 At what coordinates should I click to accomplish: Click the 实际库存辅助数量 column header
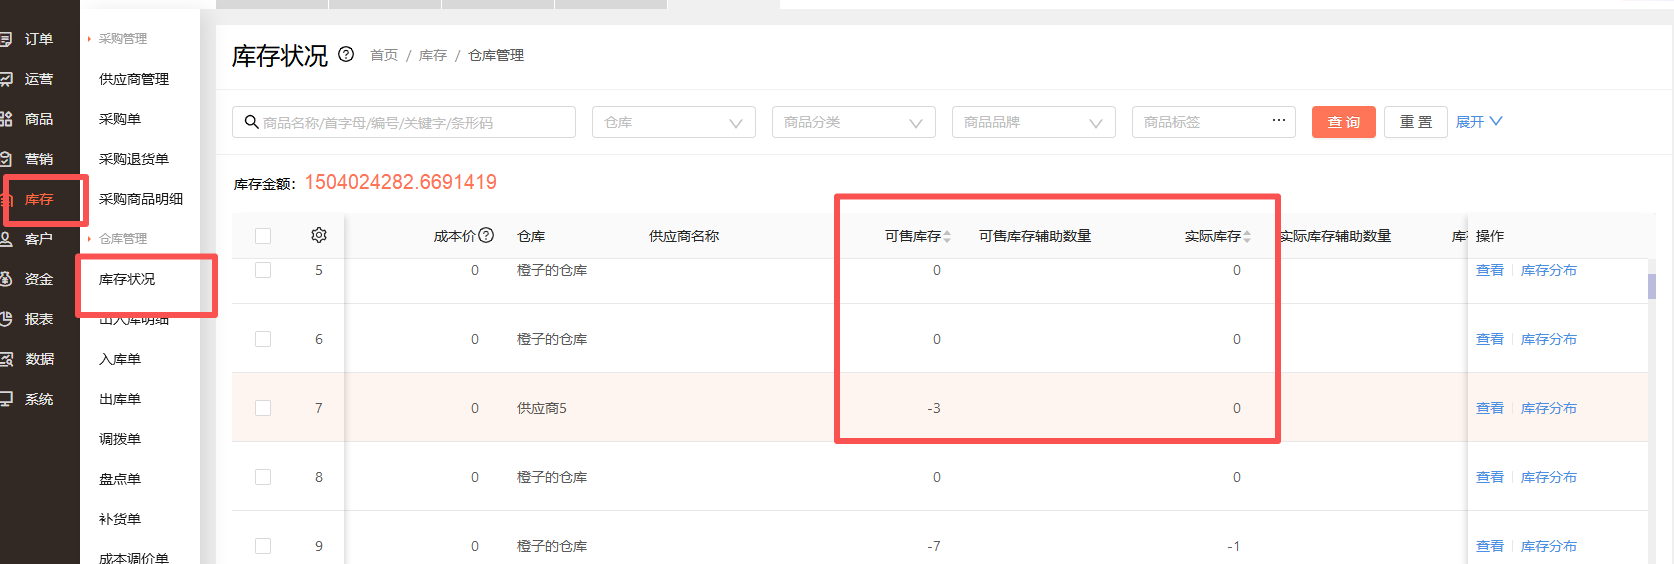click(1336, 236)
